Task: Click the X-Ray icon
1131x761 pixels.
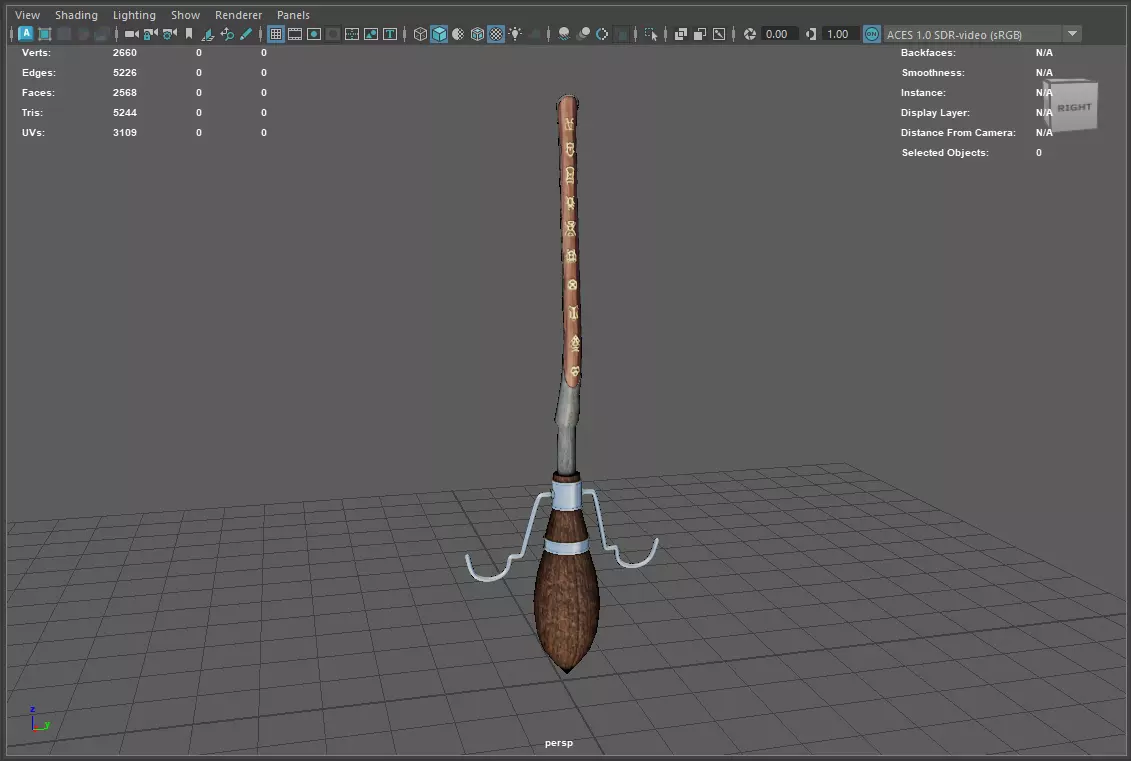Action: click(x=681, y=34)
